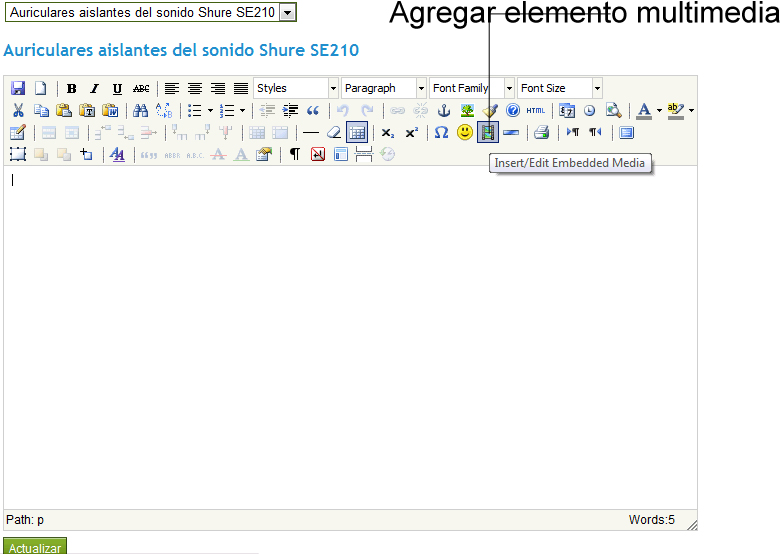The image size is (781, 554).
Task: Click the New Document blank page icon
Action: (40, 88)
